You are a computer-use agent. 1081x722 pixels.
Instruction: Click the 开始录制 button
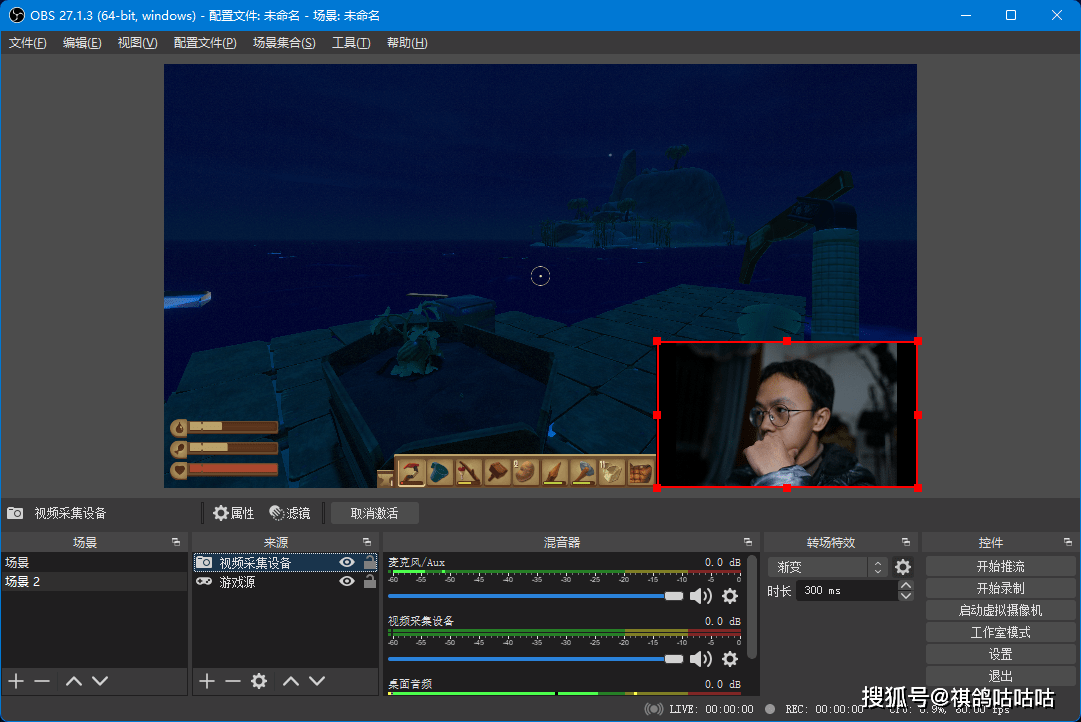click(x=1000, y=588)
